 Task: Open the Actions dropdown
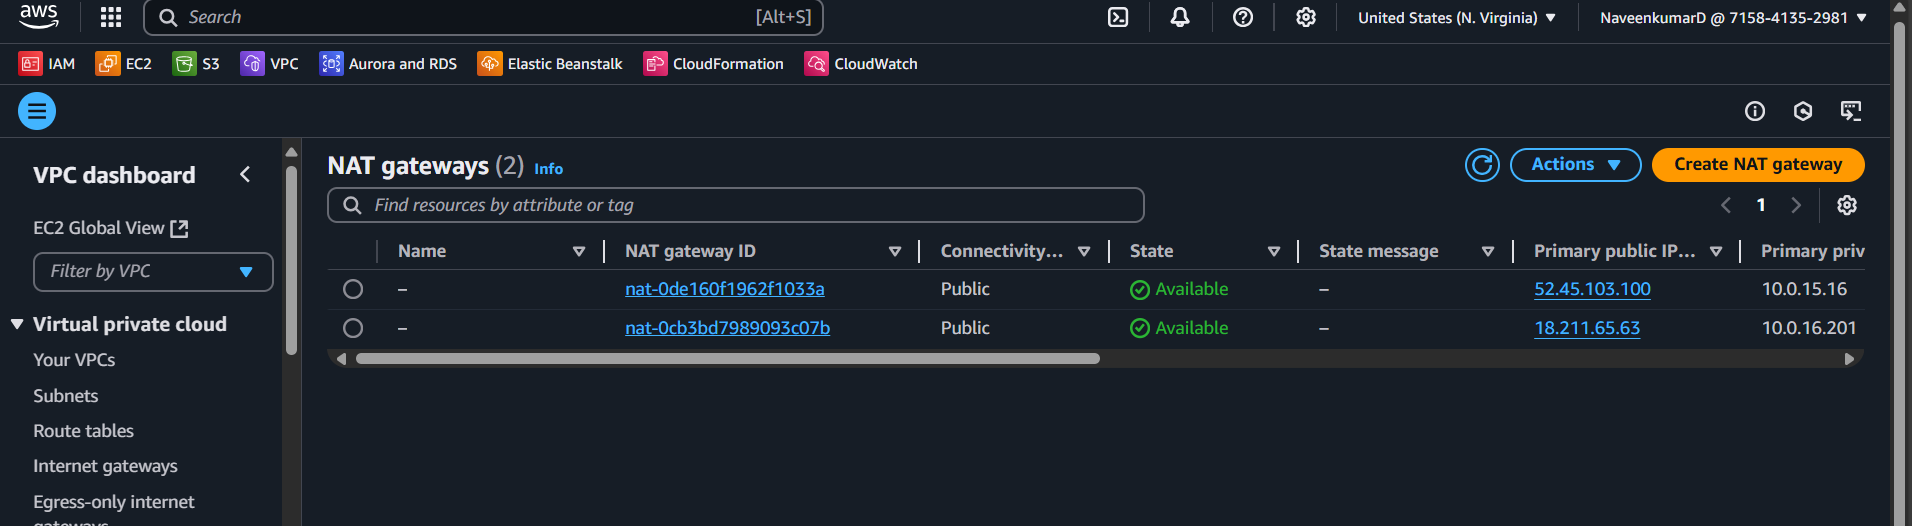click(1575, 165)
